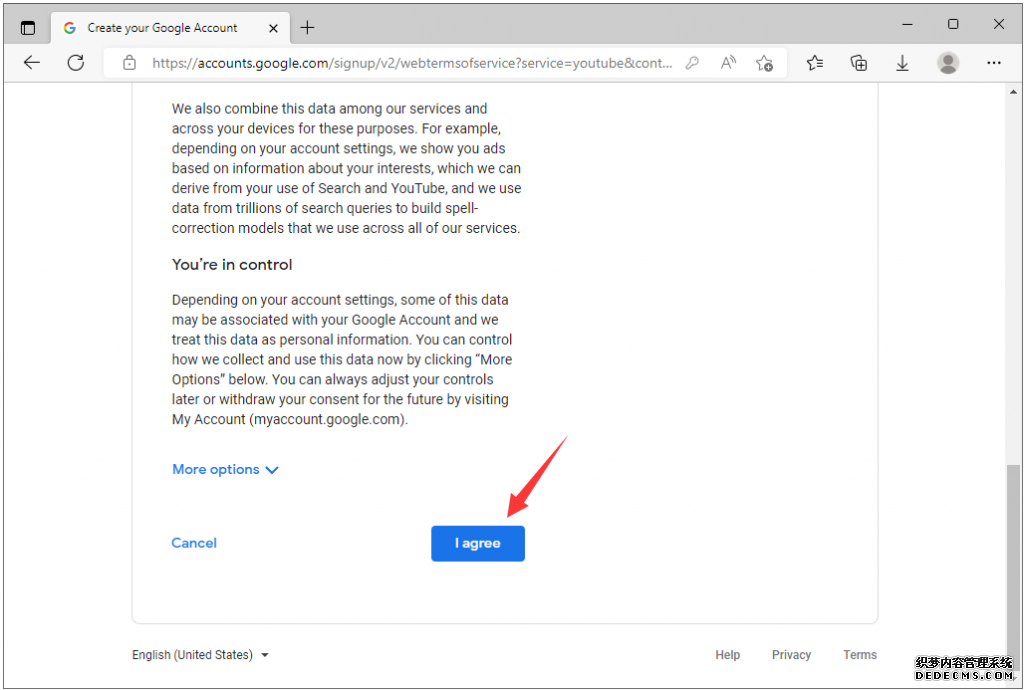The width and height of the screenshot is (1024, 690).
Task: Close the Create your Google Account tab
Action: click(x=273, y=28)
